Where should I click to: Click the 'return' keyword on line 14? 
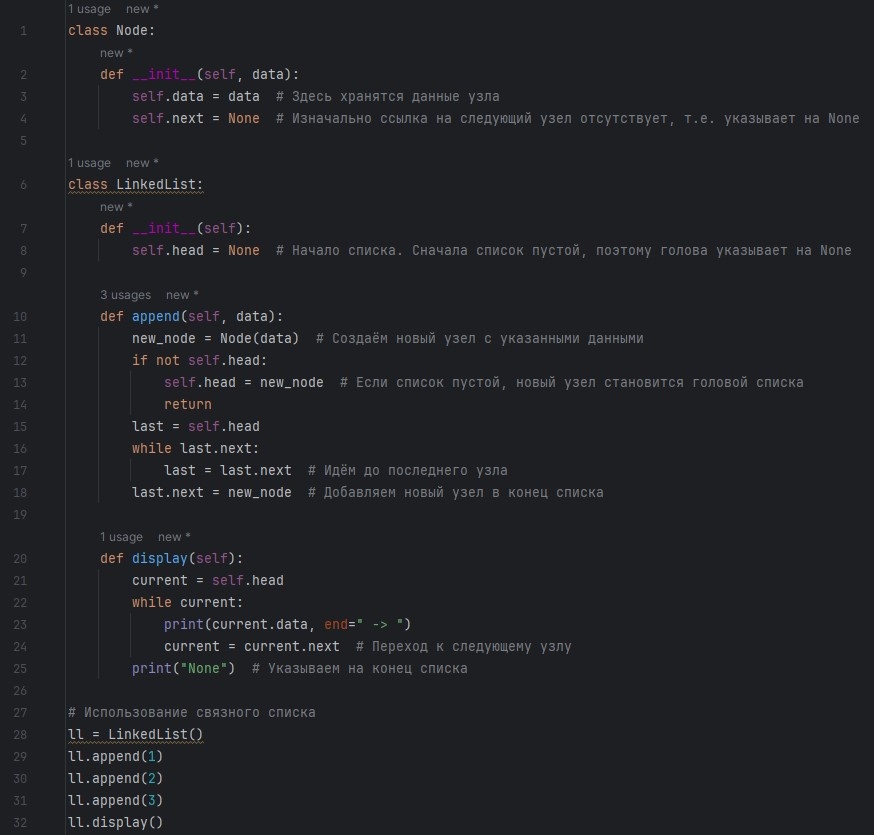[x=188, y=405]
